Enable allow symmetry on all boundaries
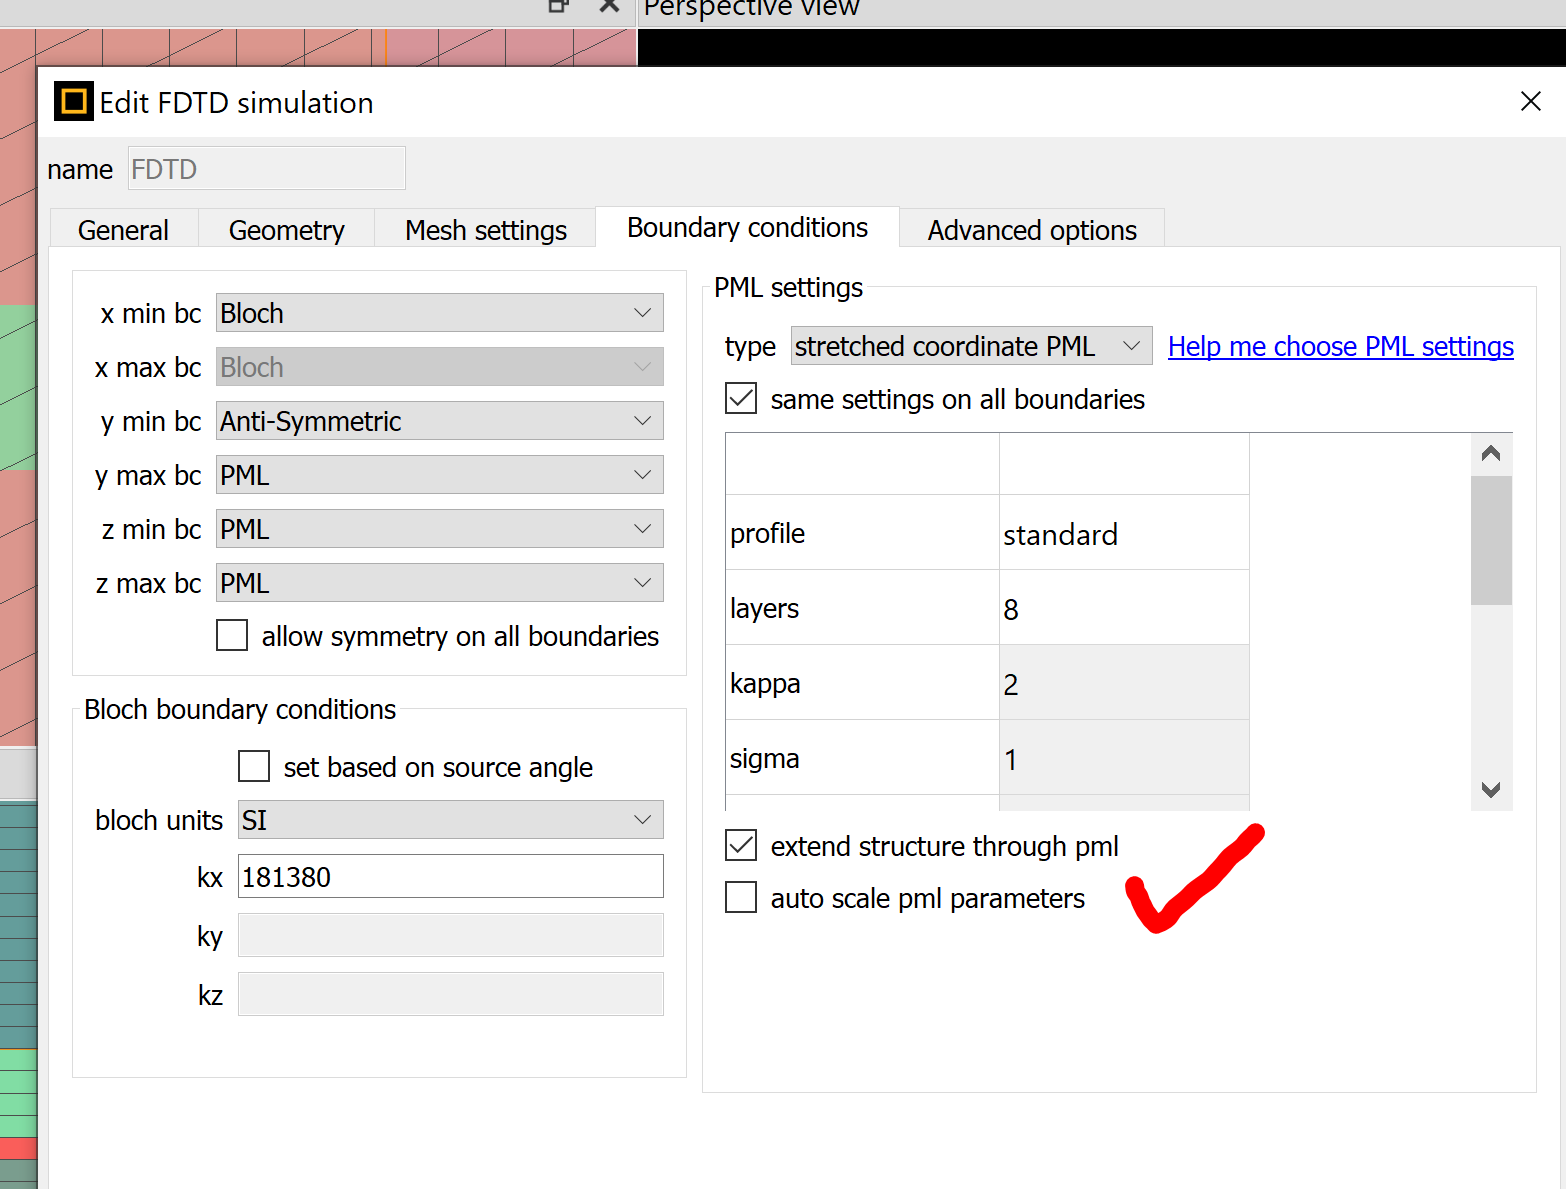This screenshot has height=1189, width=1566. [x=232, y=636]
